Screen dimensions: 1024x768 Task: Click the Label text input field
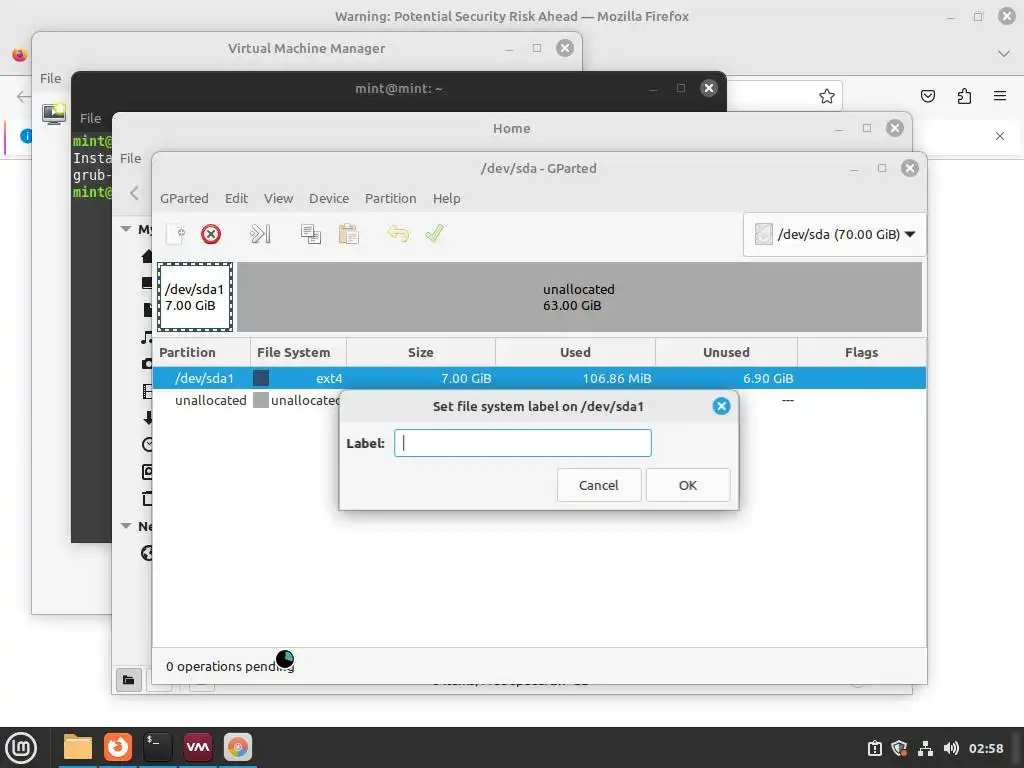point(522,443)
